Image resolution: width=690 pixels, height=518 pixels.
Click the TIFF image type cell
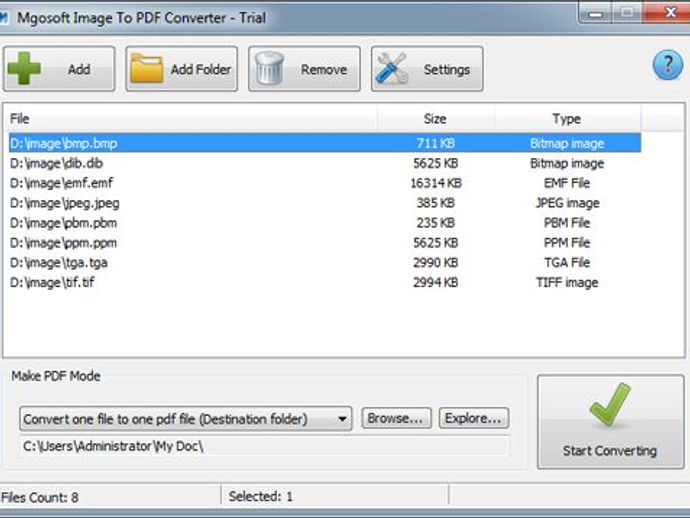[567, 283]
